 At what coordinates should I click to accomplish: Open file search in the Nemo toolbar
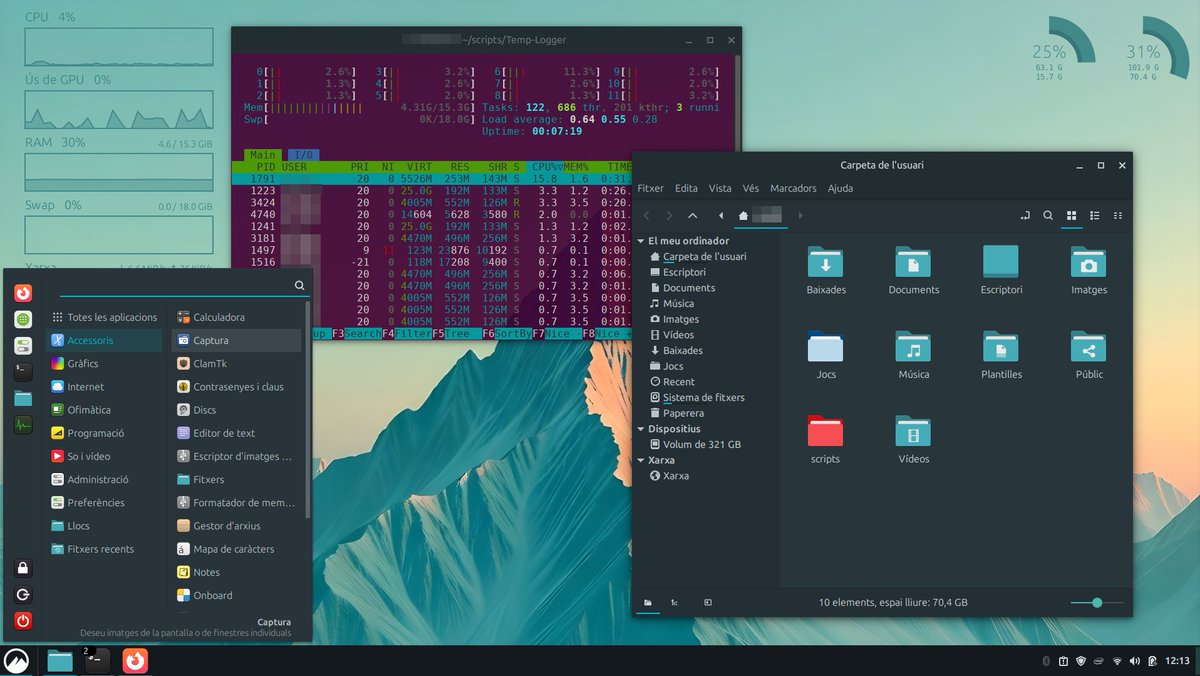pos(1047,215)
